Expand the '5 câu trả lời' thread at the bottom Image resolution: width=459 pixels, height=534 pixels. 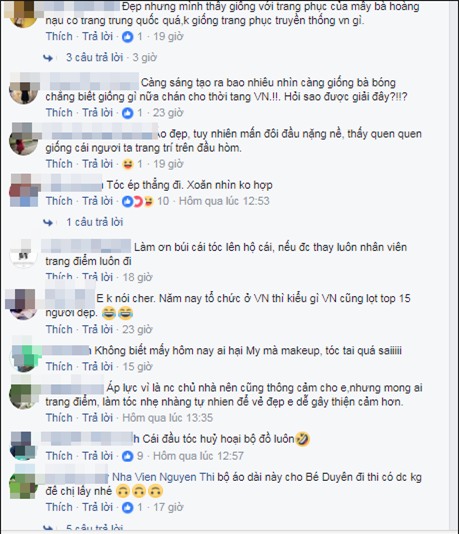tap(94, 528)
